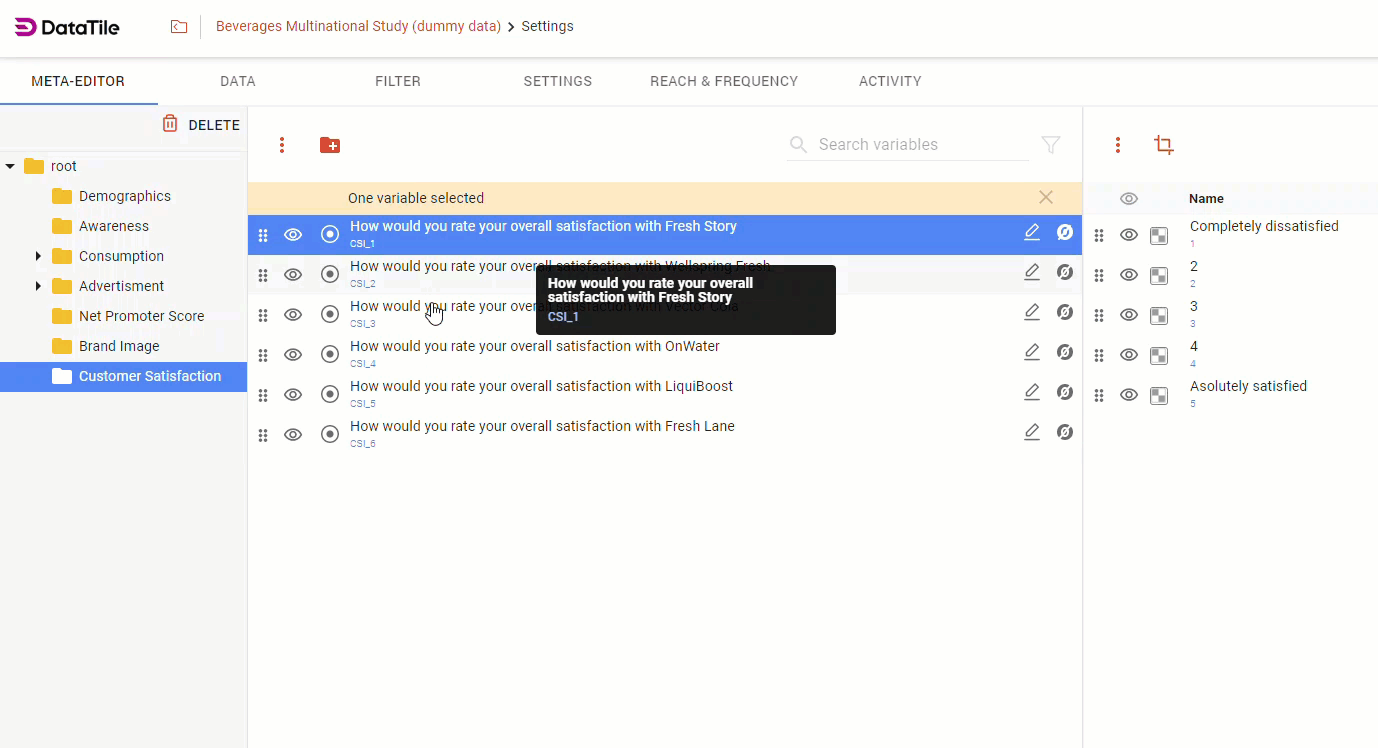Open the three-dot menu in the right panel
This screenshot has width=1378, height=748.
1118,146
